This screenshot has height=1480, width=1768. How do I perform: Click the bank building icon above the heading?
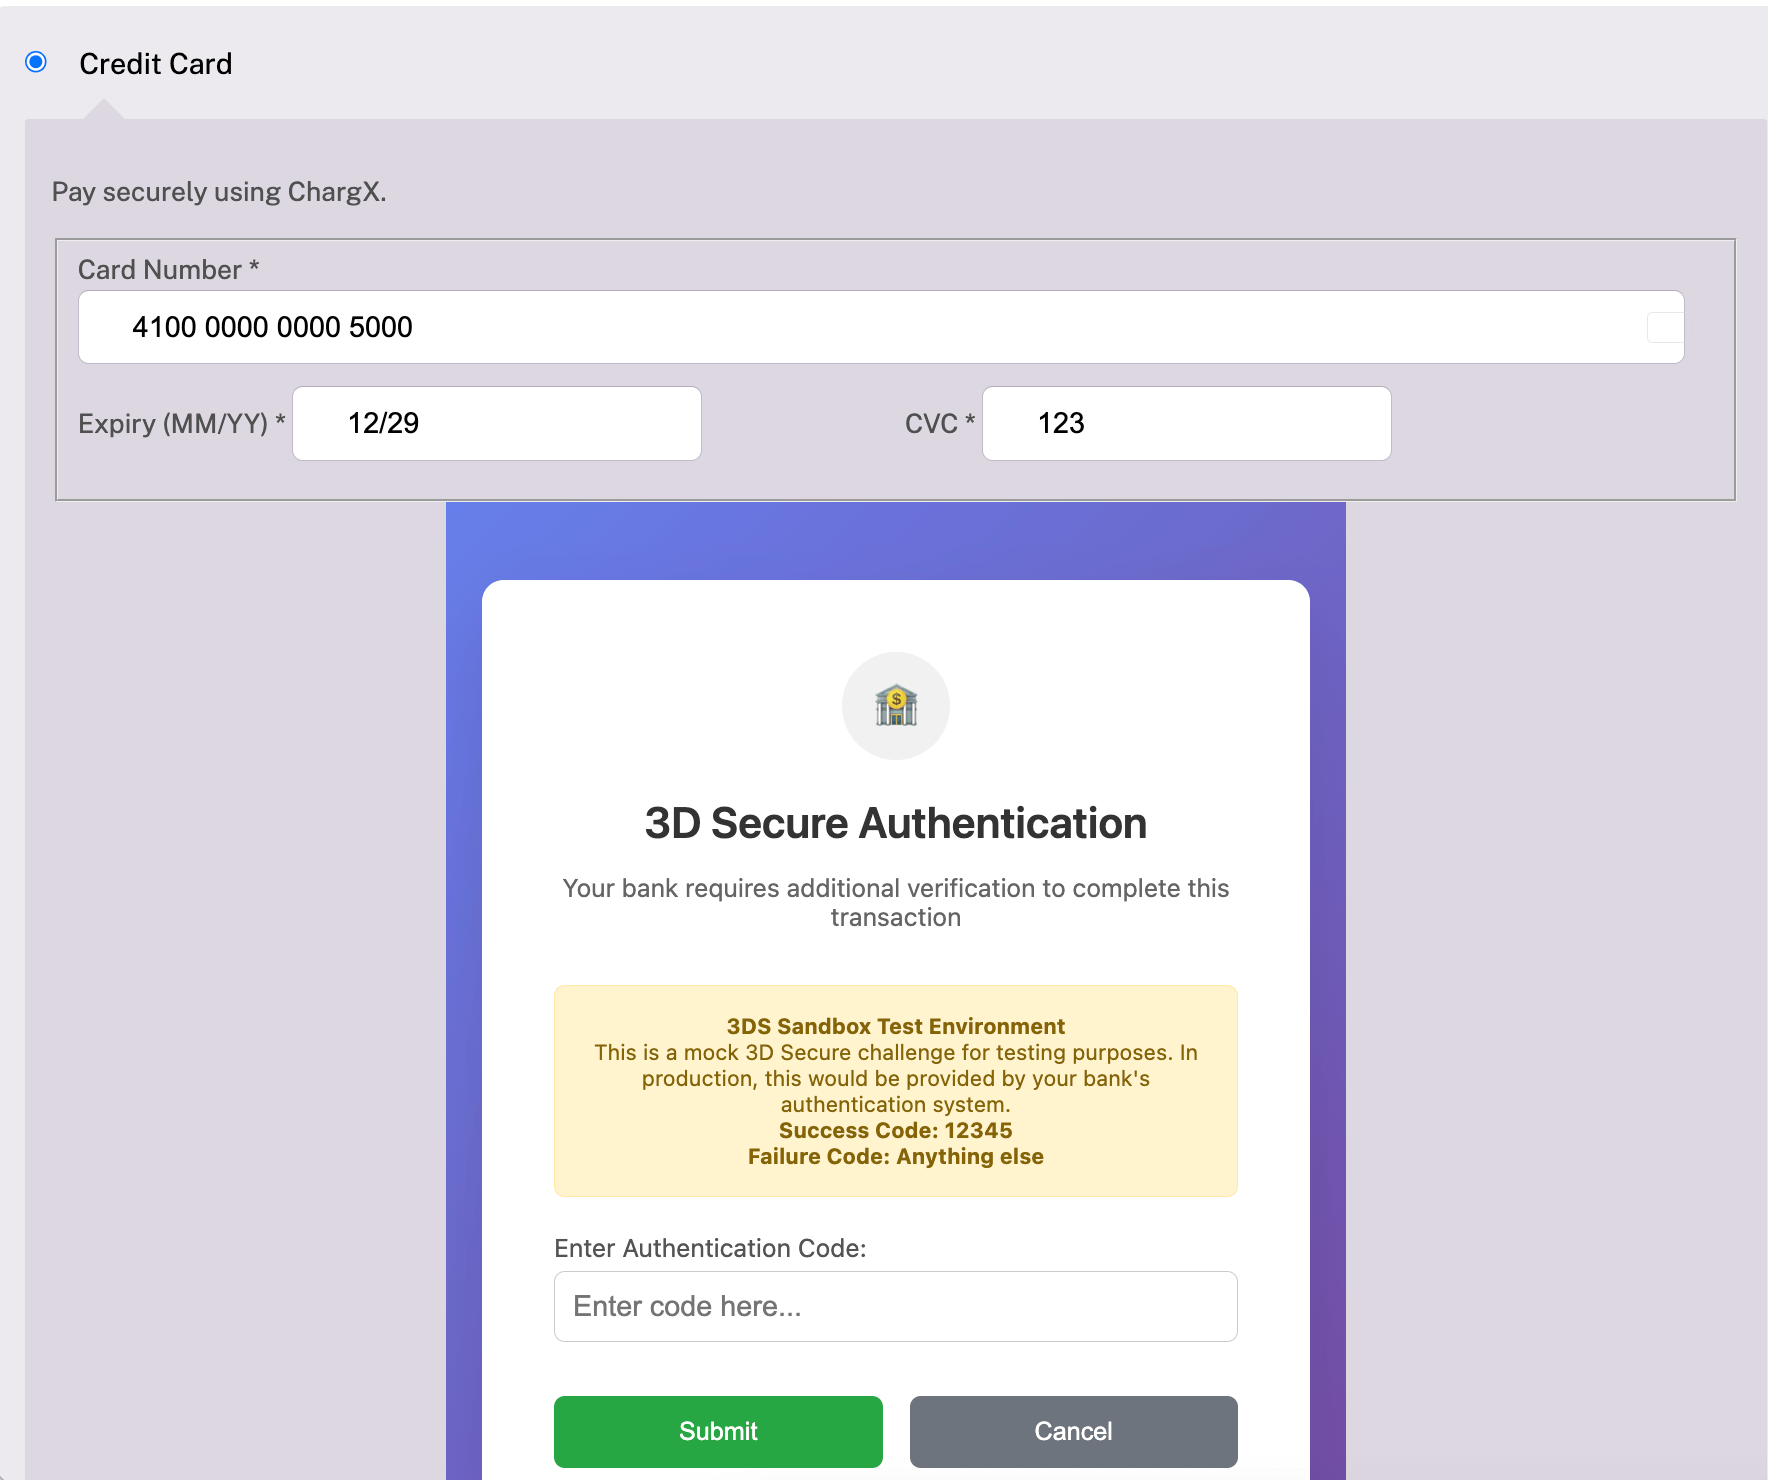(895, 705)
